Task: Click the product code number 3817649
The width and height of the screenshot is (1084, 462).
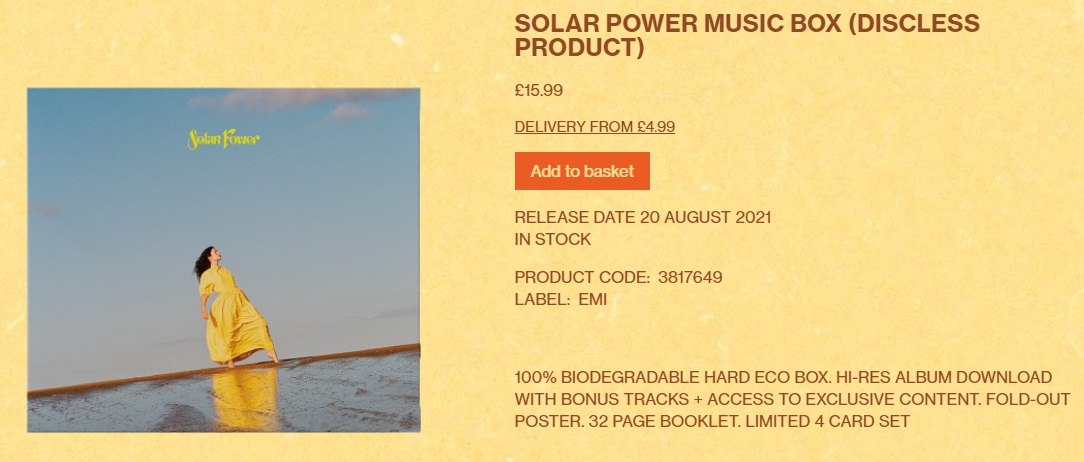Action: click(690, 277)
